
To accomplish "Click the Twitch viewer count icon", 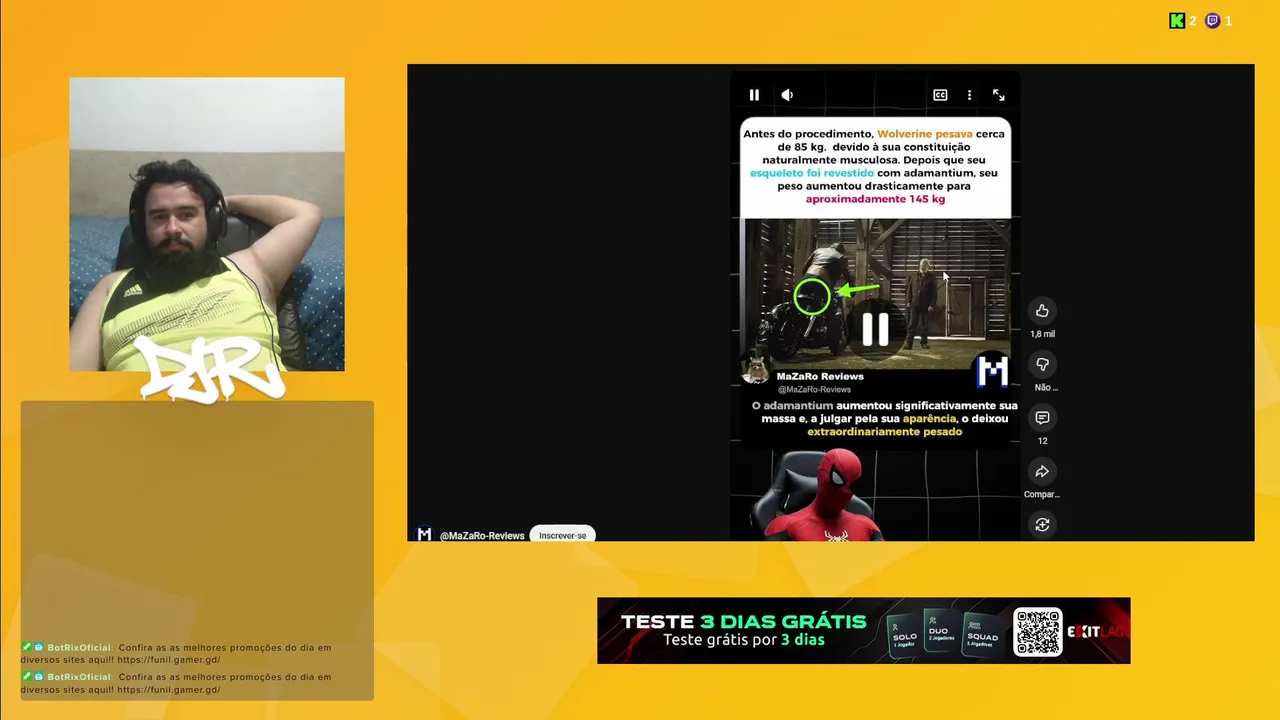I will point(1213,21).
